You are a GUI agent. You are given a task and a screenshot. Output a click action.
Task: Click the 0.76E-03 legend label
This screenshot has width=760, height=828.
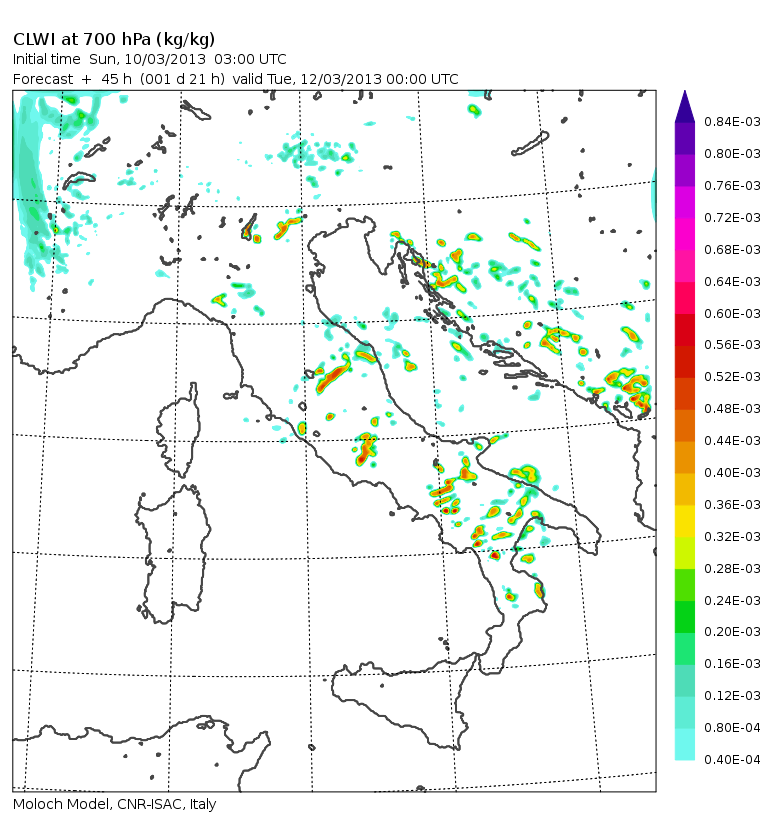pyautogui.click(x=732, y=186)
